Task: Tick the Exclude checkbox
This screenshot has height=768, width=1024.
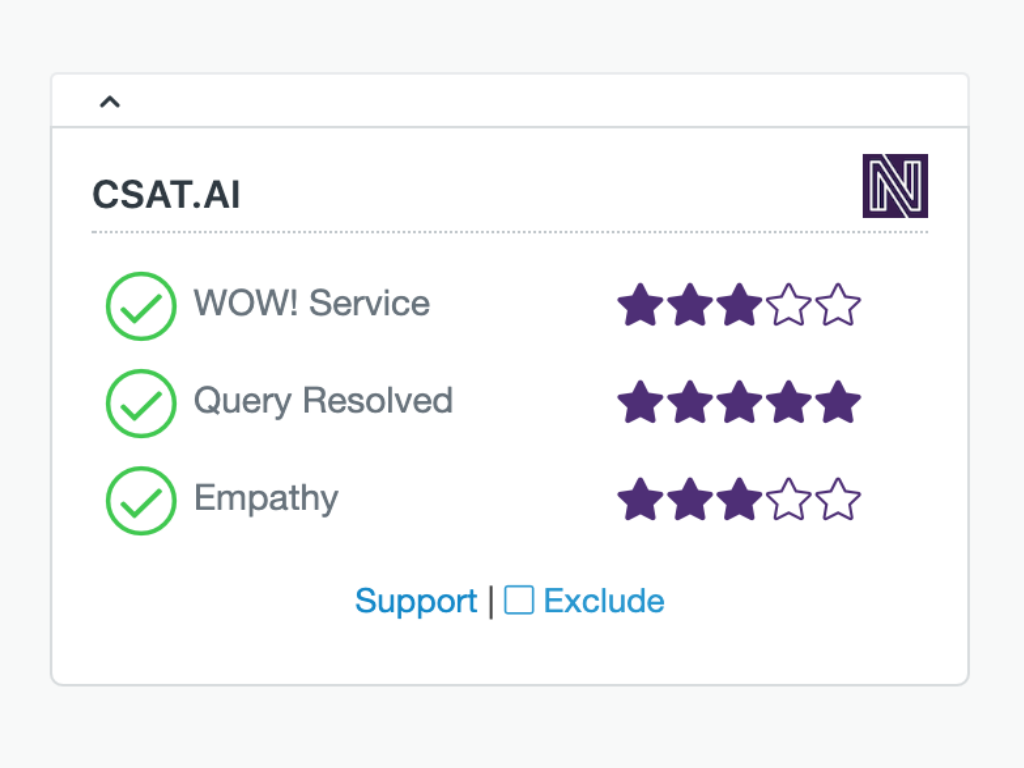Action: tap(519, 600)
